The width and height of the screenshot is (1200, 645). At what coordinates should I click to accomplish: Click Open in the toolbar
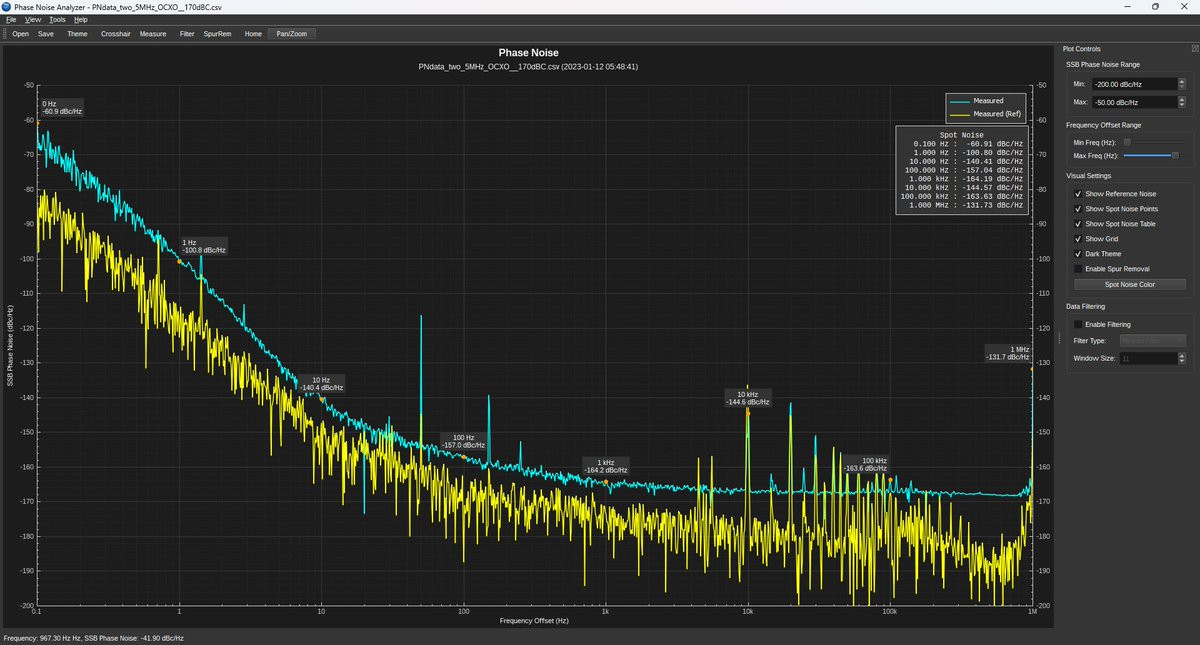click(20, 34)
